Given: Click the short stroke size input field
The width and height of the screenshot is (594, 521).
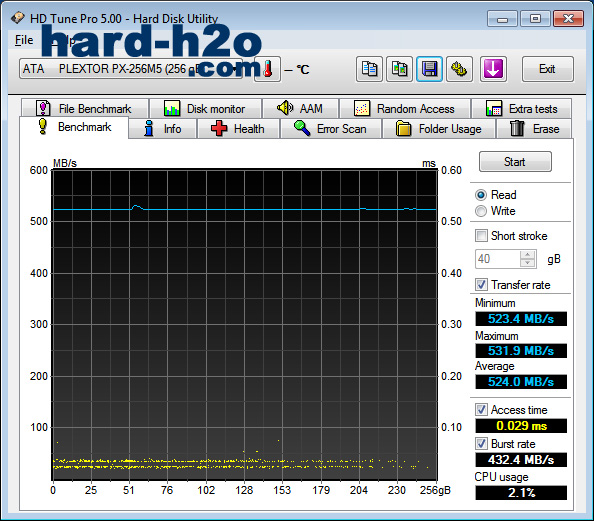Looking at the screenshot, I should [498, 259].
